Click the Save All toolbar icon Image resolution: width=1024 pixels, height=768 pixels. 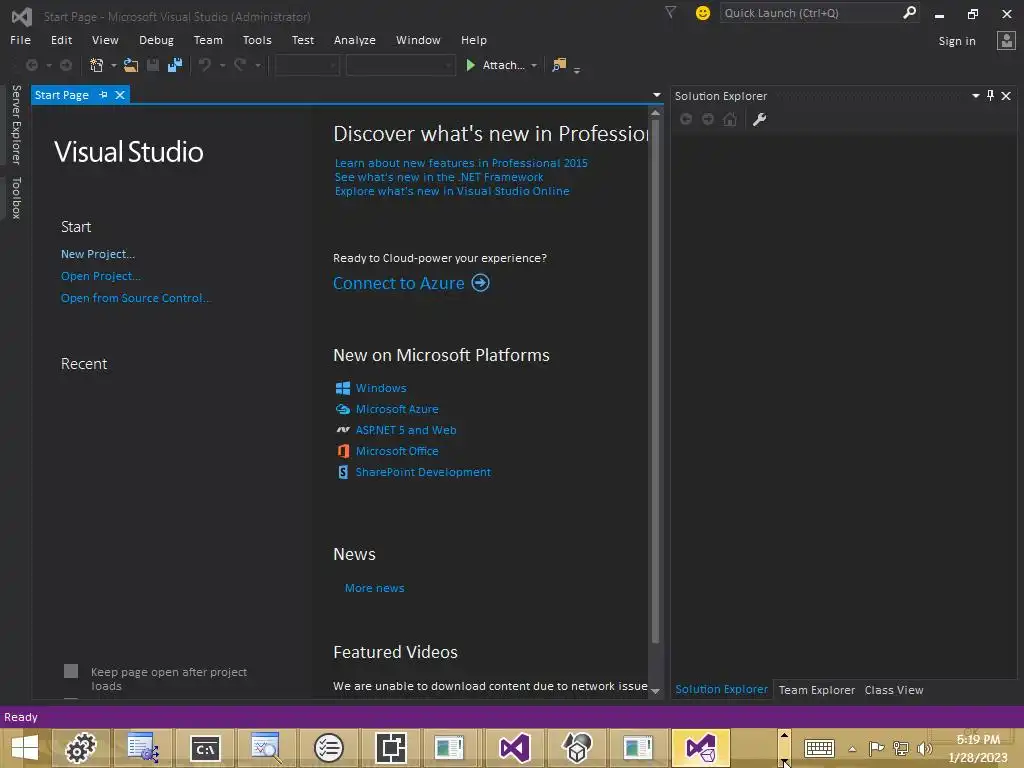point(175,65)
